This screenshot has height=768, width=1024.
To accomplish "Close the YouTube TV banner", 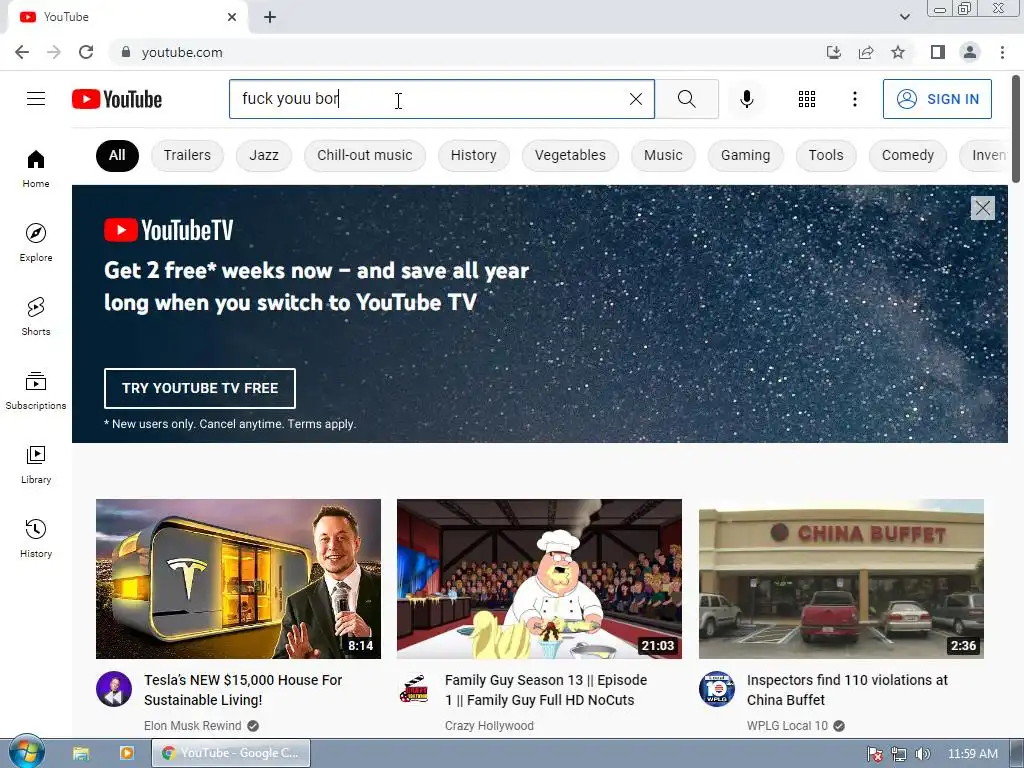I will tap(982, 208).
